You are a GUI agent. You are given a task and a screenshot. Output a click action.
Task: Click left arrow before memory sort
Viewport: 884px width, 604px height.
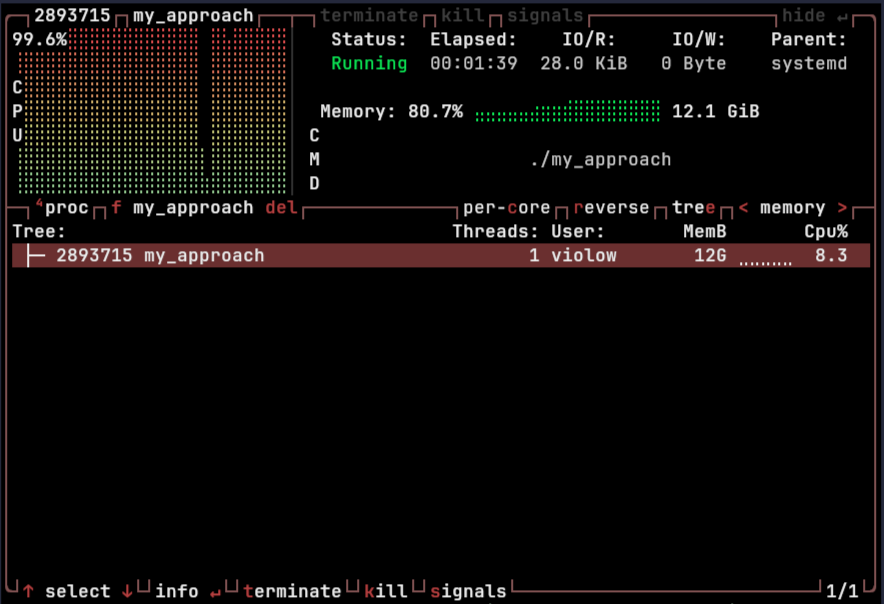click(x=743, y=208)
